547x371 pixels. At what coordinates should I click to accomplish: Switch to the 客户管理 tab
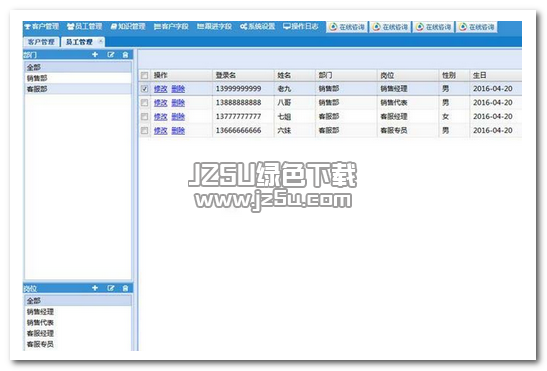coord(42,42)
